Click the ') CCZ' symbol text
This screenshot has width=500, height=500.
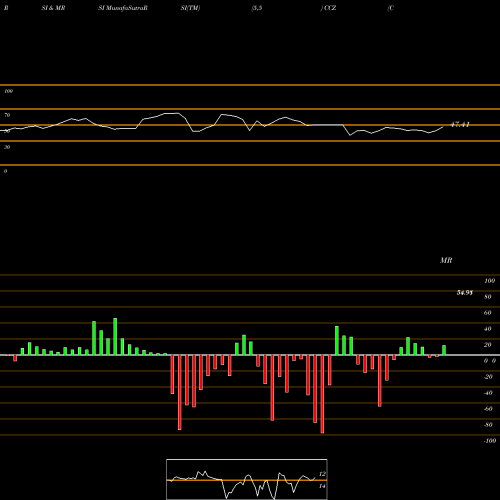click(x=328, y=8)
